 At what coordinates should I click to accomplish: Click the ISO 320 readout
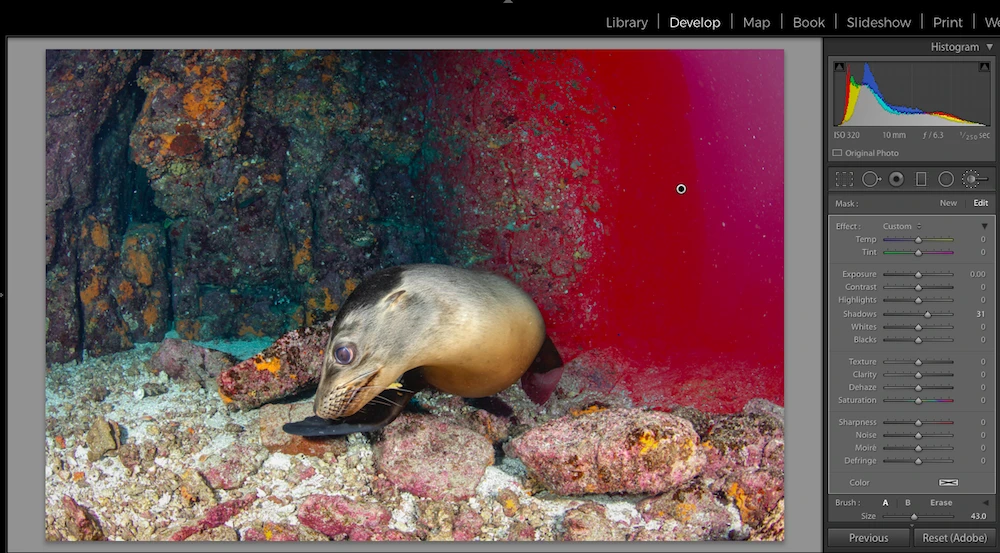[x=846, y=135]
